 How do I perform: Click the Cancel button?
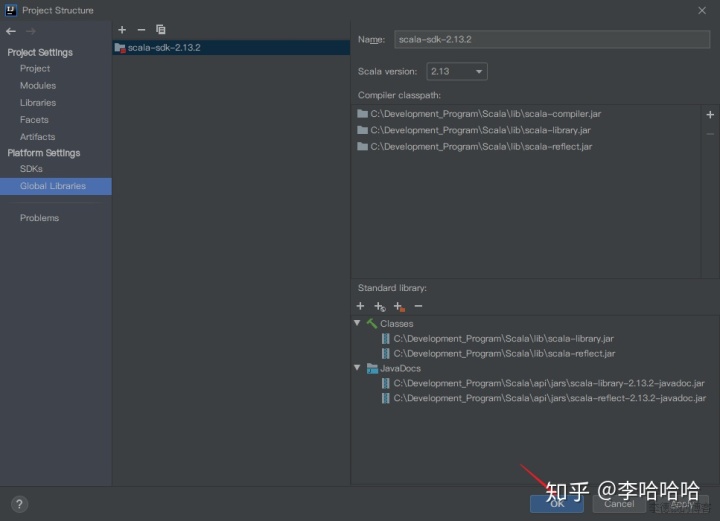tap(619, 504)
